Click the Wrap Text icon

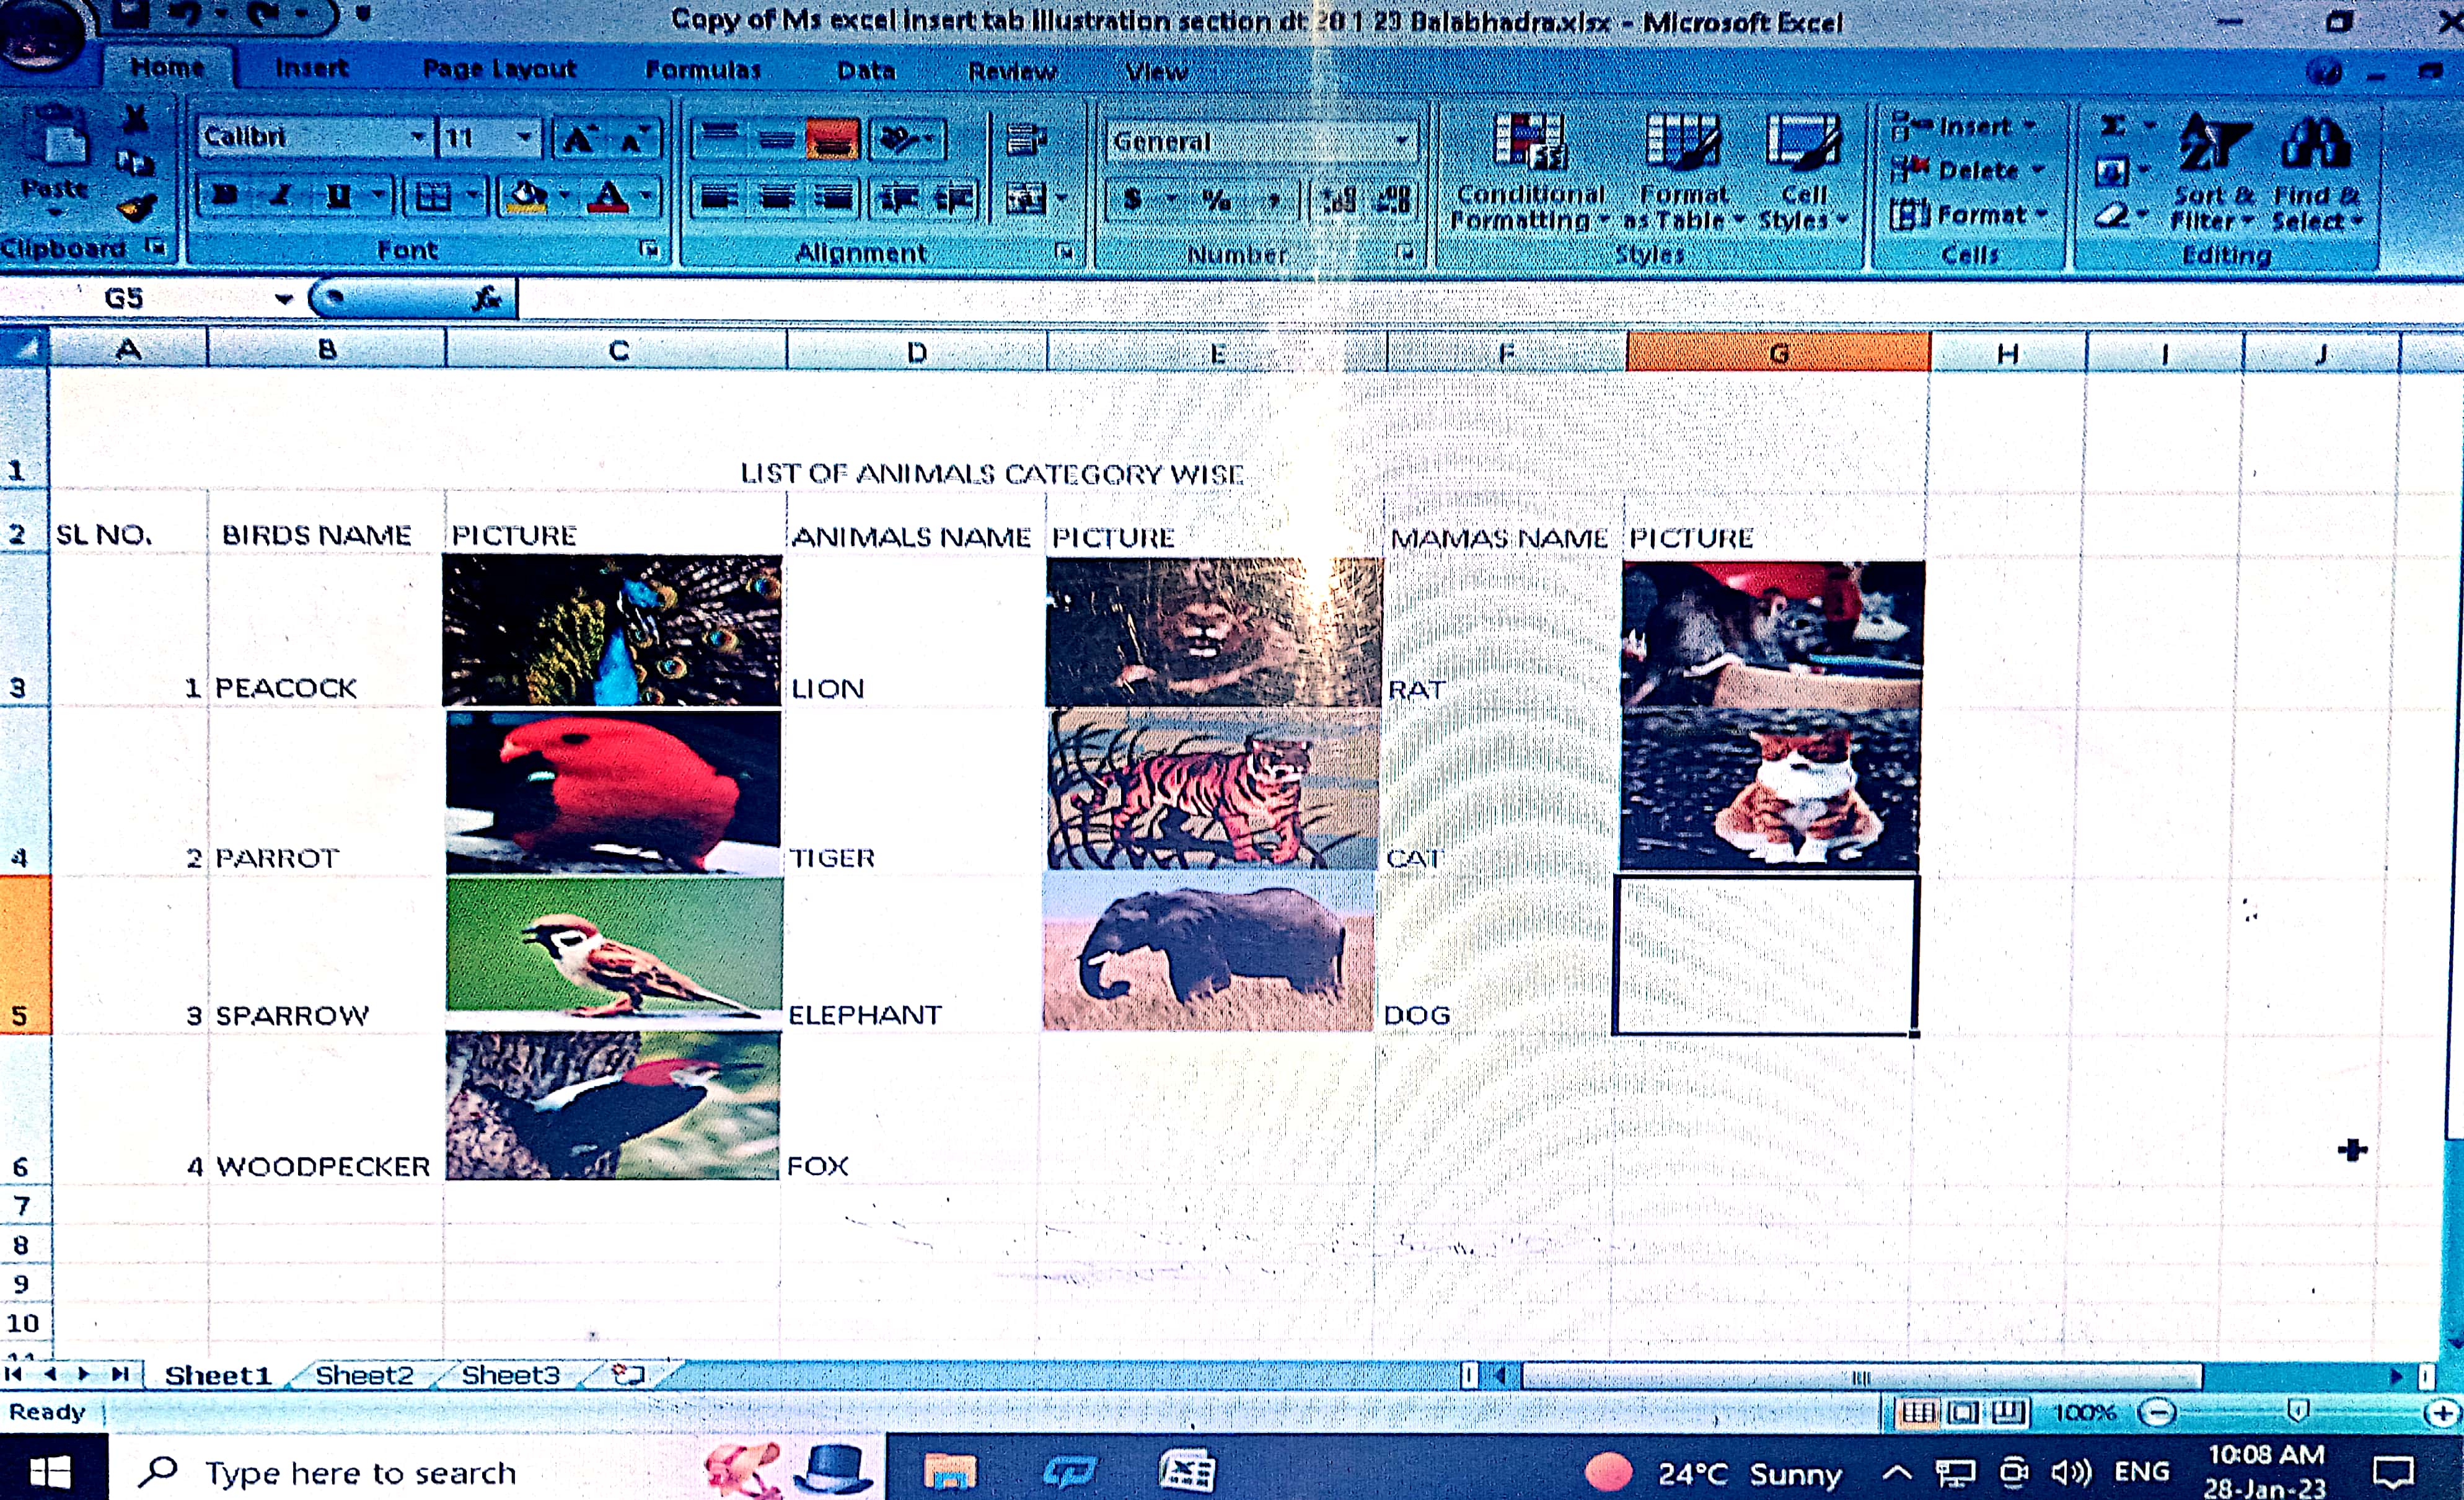[1025, 140]
